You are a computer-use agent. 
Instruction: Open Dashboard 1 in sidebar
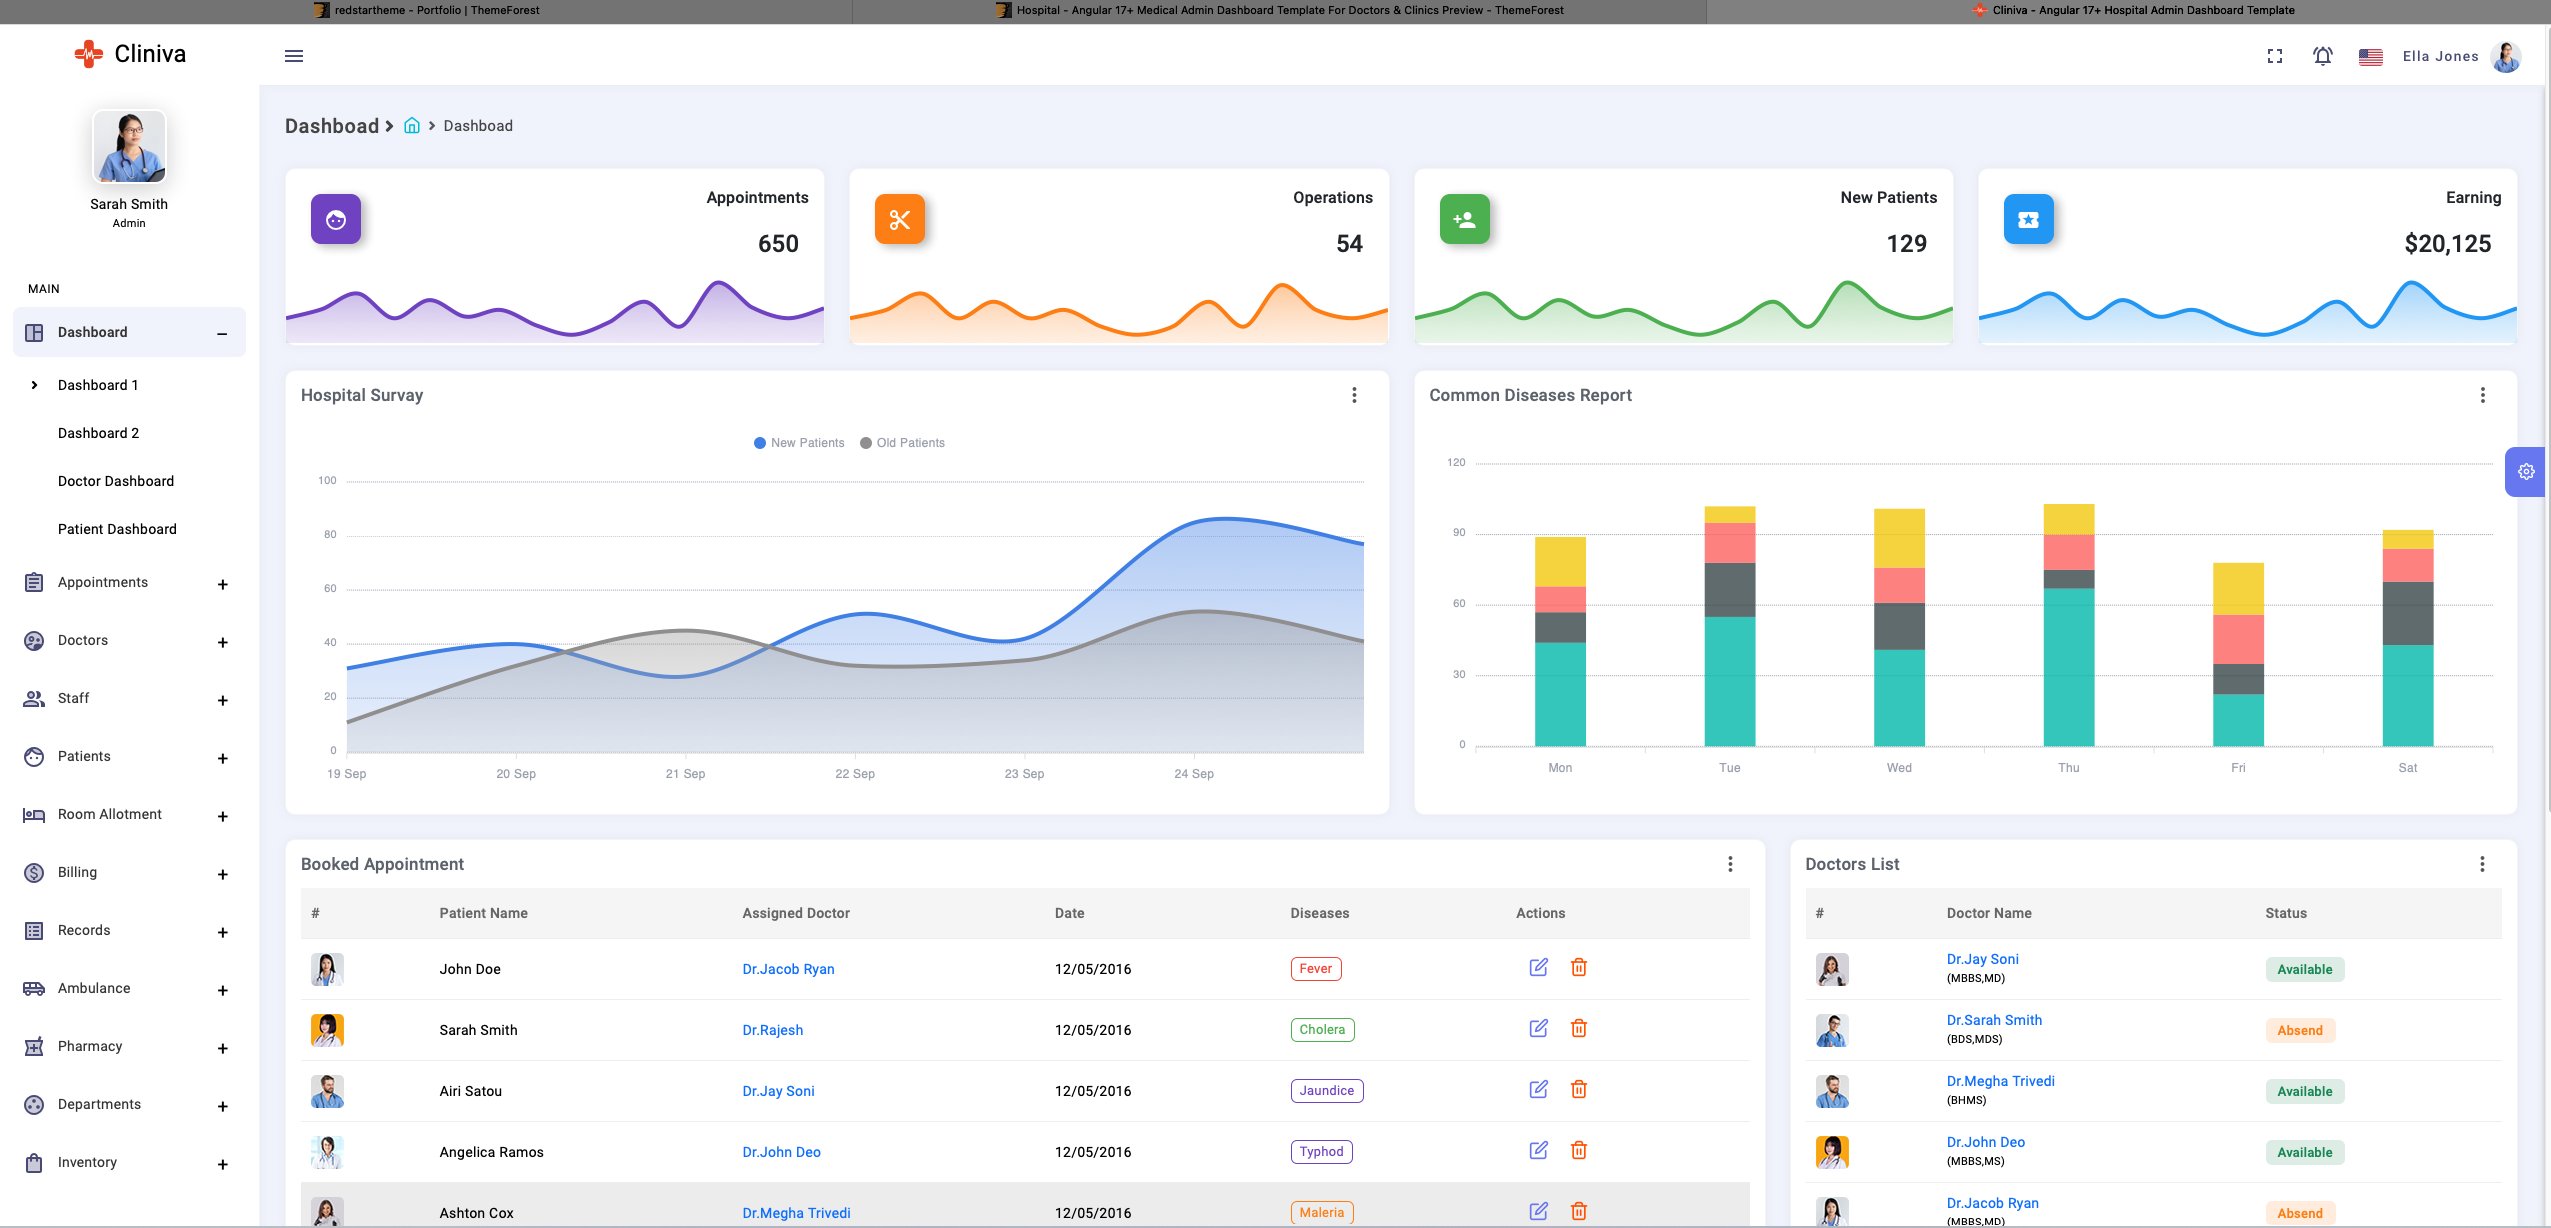pyautogui.click(x=98, y=385)
